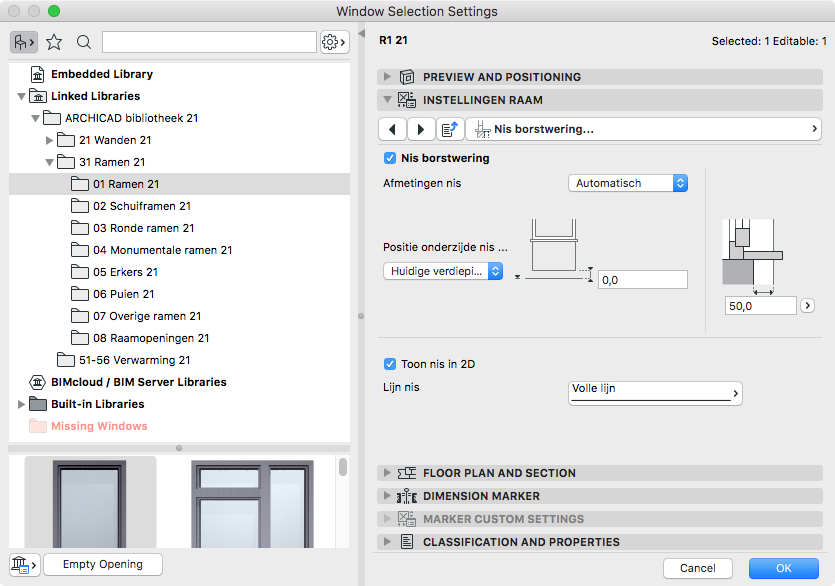The height and width of the screenshot is (586, 835).
Task: Expand the Floor Plan and Section panel
Action: [387, 473]
